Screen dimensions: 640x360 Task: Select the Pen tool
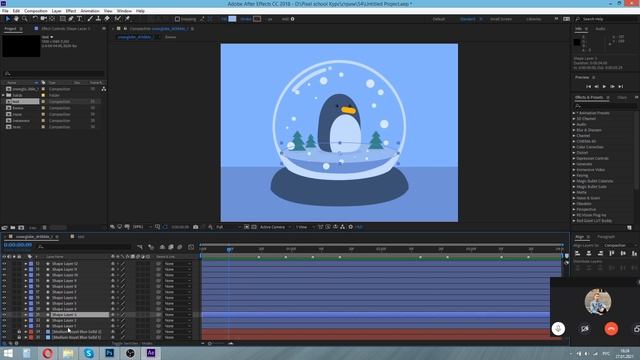71,19
